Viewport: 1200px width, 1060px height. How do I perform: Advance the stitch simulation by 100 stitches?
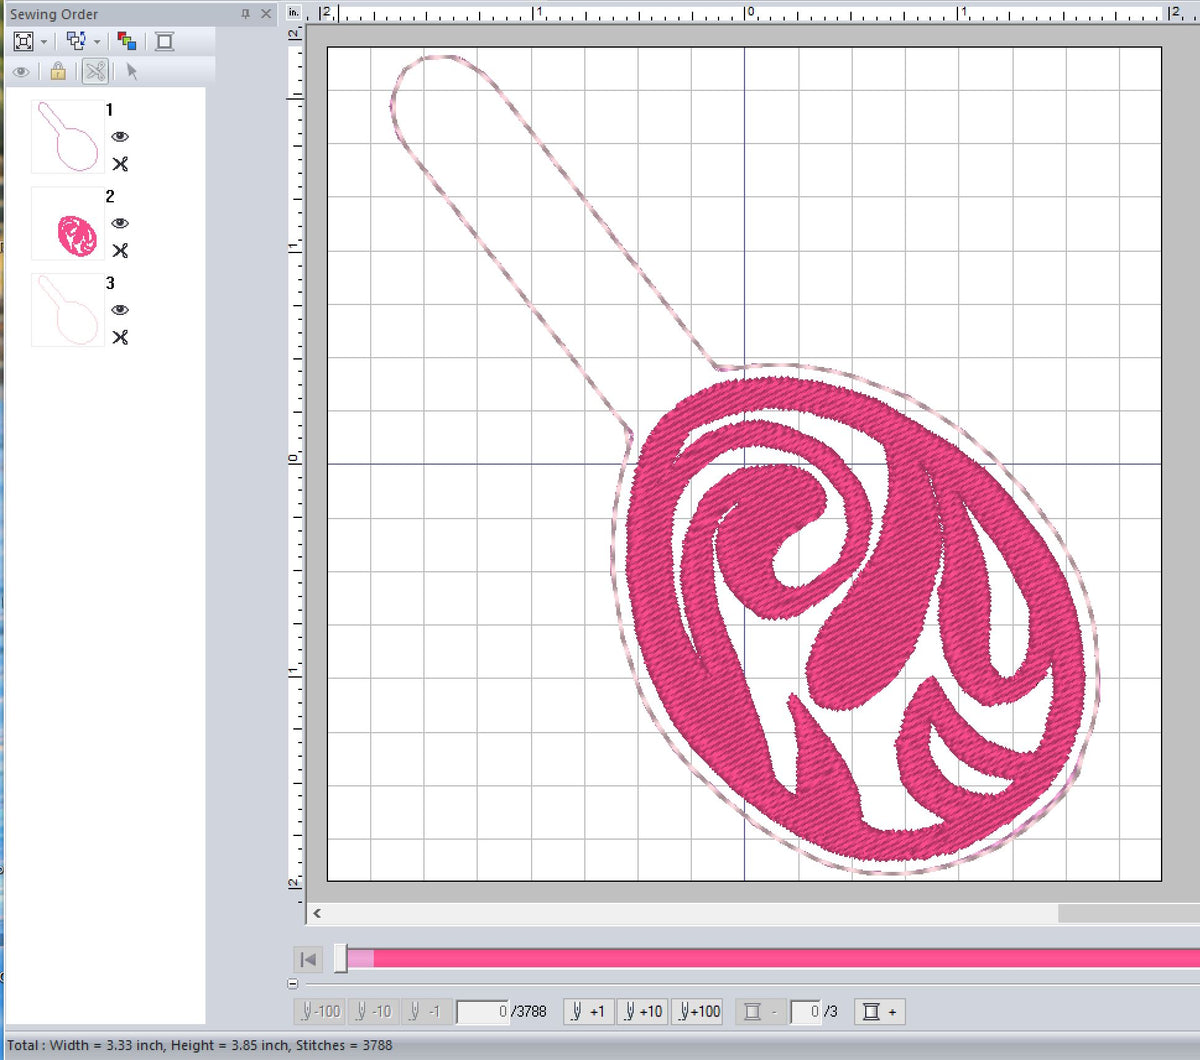click(x=697, y=1011)
